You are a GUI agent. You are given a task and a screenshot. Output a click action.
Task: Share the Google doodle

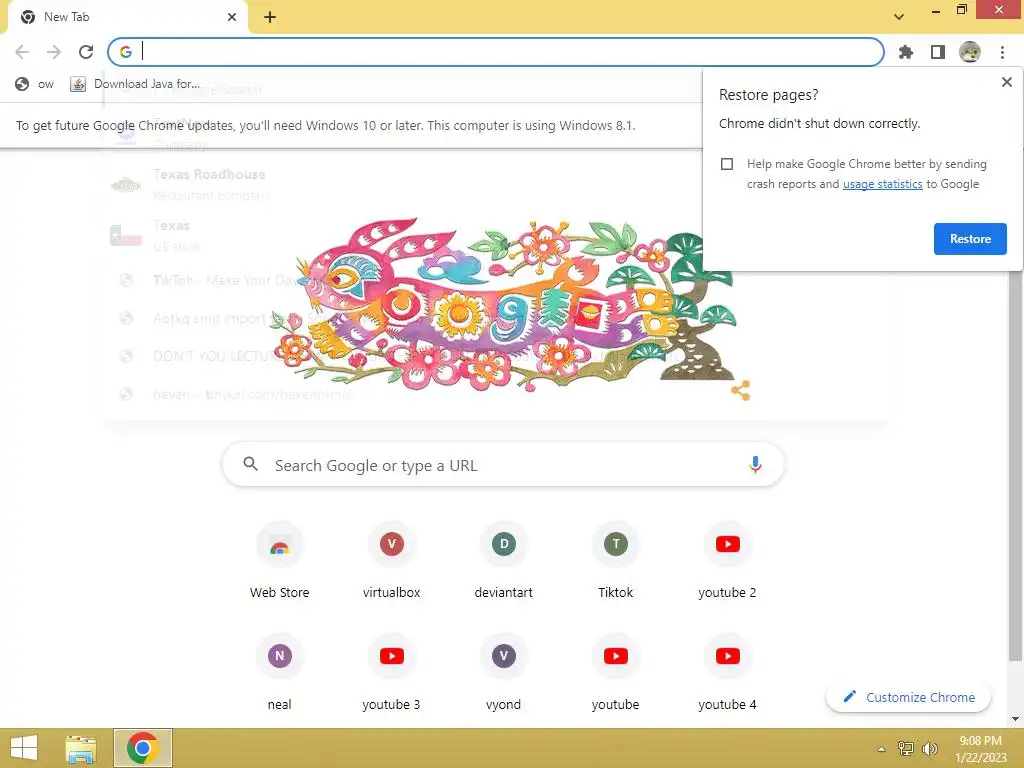coord(741,391)
